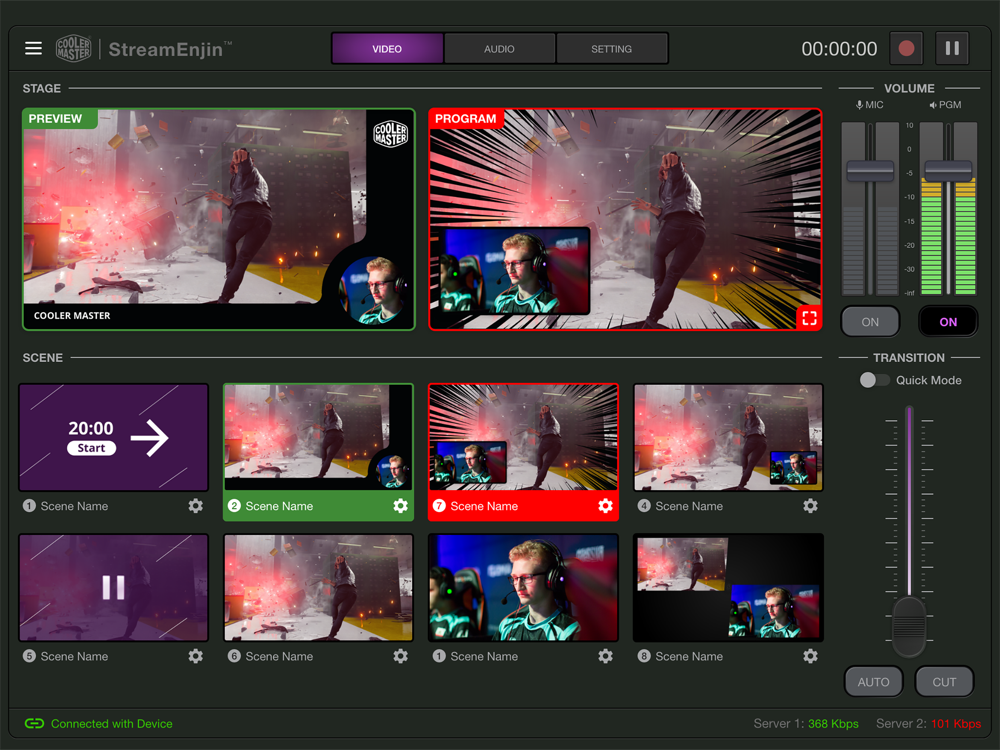Click the microphone icon above the MIC fader
The image size is (1000, 750).
point(860,105)
